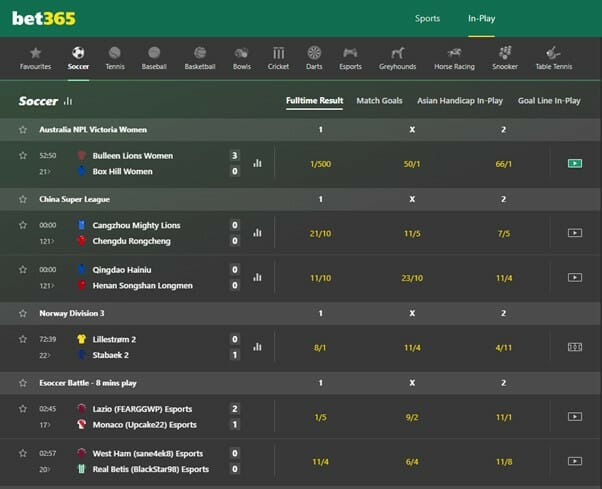Open stats chart icon beside Soccer heading

click(x=68, y=101)
